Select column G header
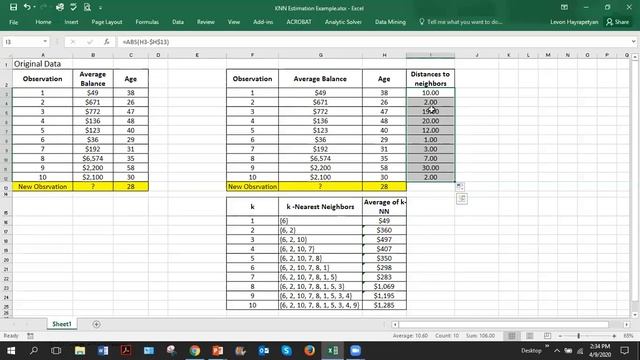 (x=320, y=55)
